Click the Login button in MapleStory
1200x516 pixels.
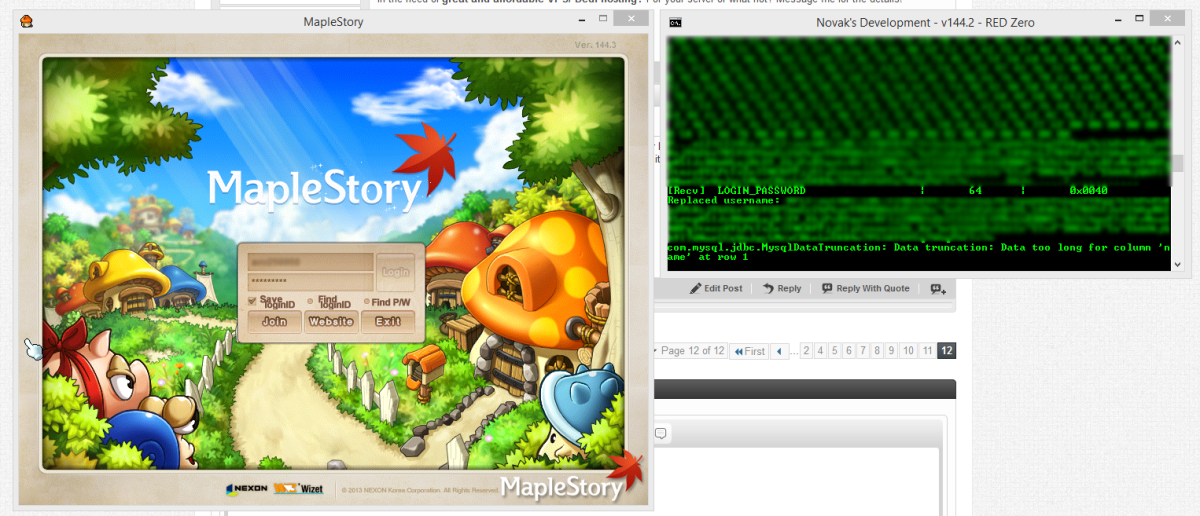tap(395, 271)
